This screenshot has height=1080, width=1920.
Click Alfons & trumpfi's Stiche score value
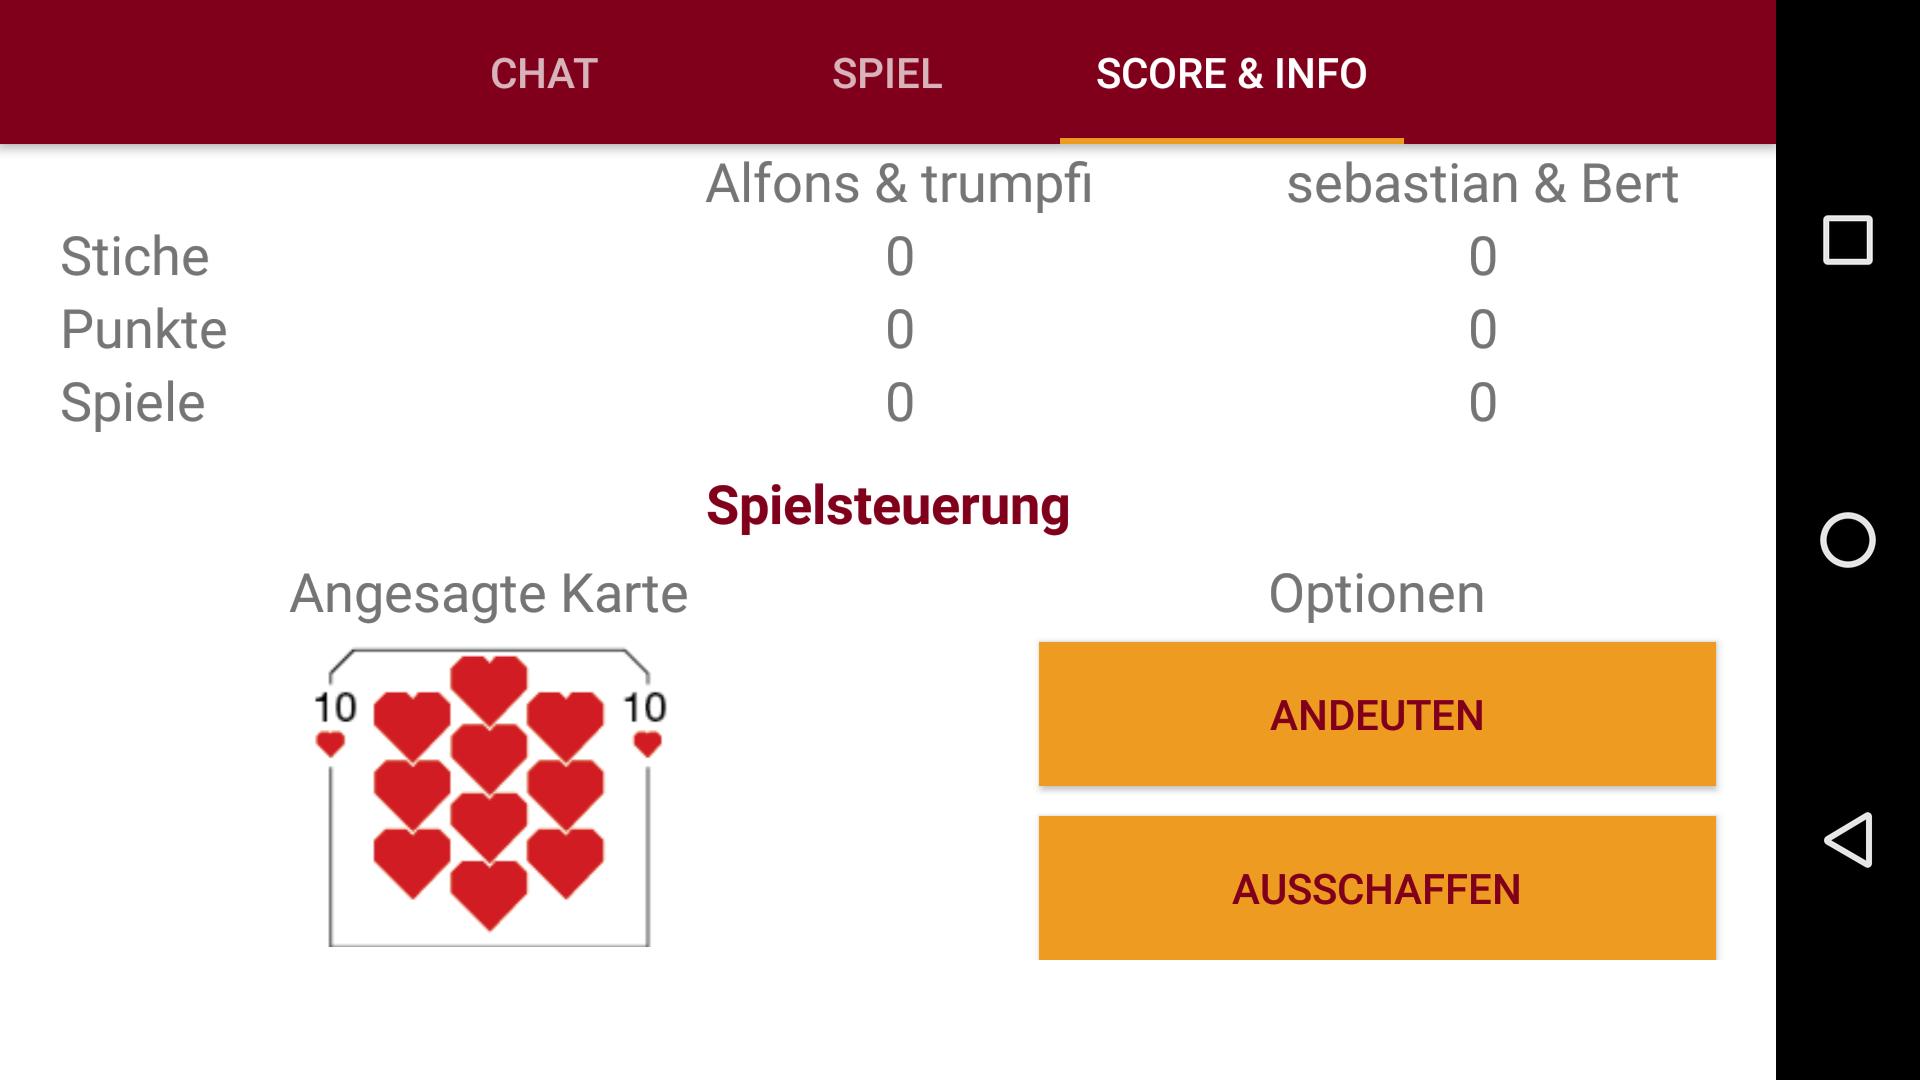coord(900,257)
